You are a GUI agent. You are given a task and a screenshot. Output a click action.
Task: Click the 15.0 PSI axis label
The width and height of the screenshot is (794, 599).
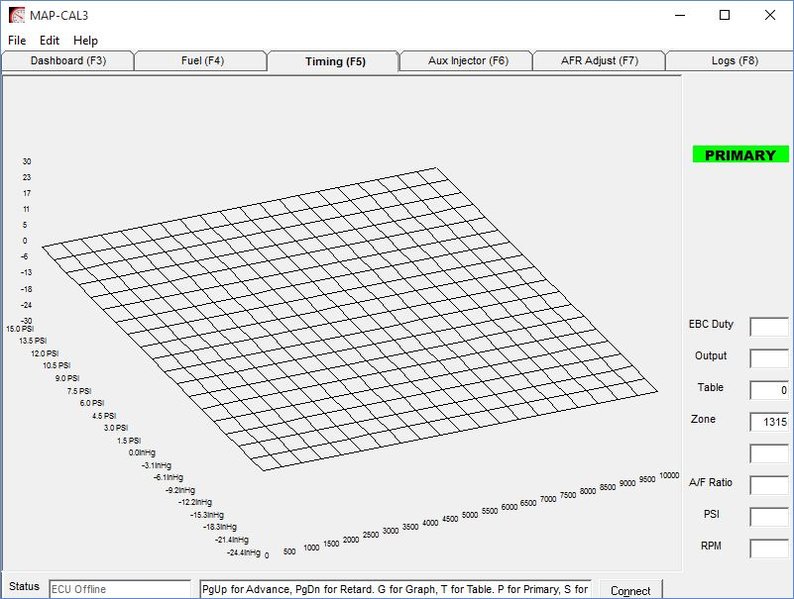click(20, 329)
